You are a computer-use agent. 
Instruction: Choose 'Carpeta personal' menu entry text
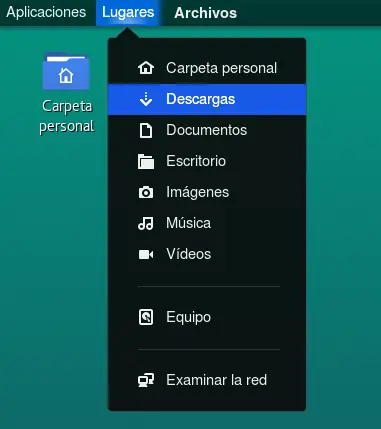point(221,68)
